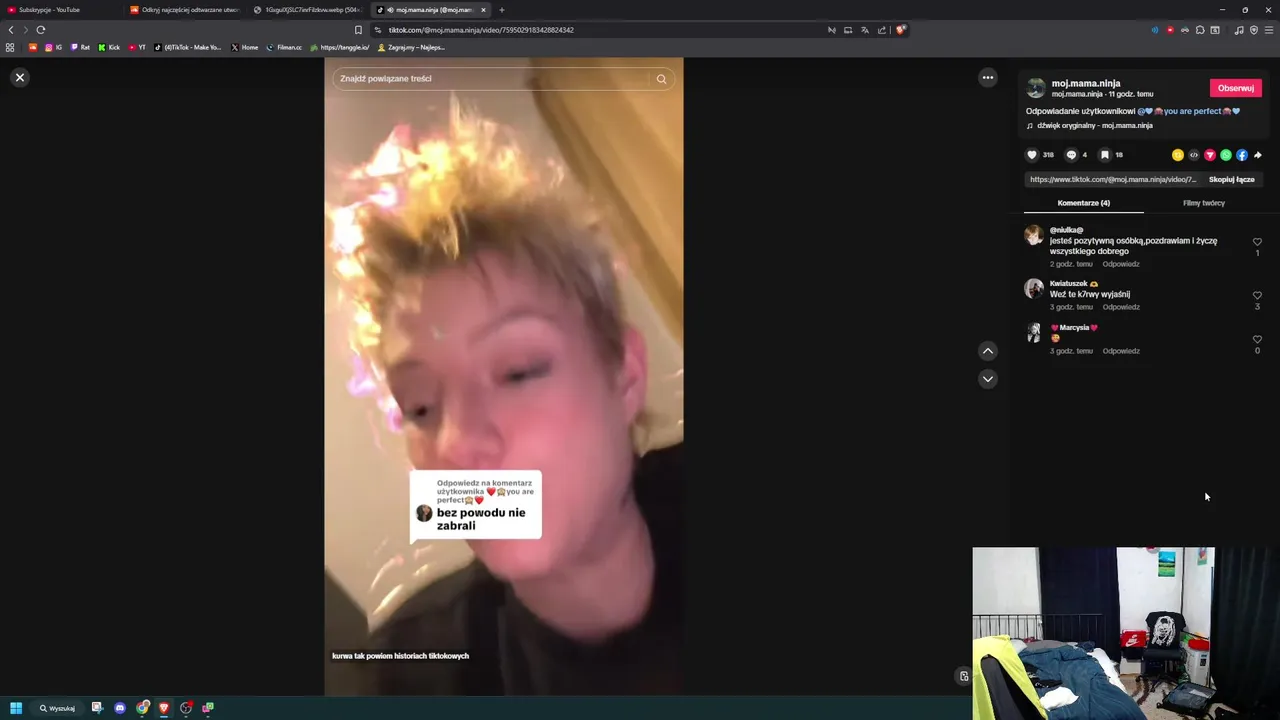
Task: Toggle tab audio mute speaker icon
Action: coord(390,10)
